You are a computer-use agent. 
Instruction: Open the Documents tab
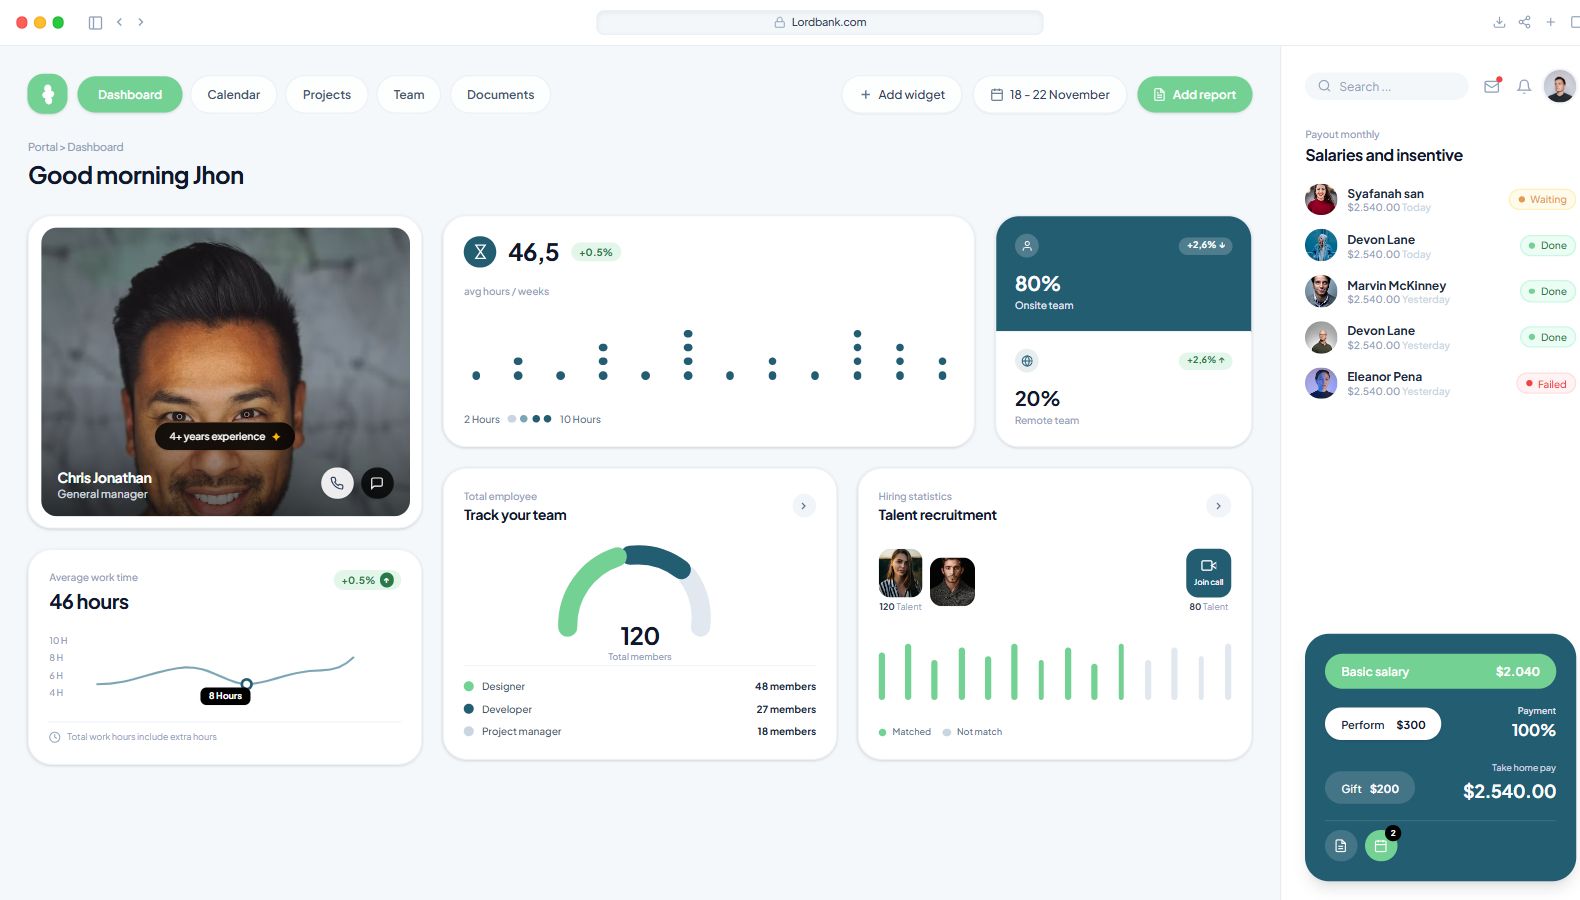coord(501,94)
